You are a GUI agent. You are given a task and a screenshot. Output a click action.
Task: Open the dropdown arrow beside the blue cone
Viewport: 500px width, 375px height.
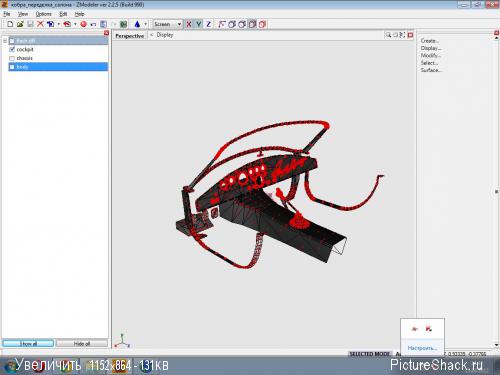click(x=145, y=24)
